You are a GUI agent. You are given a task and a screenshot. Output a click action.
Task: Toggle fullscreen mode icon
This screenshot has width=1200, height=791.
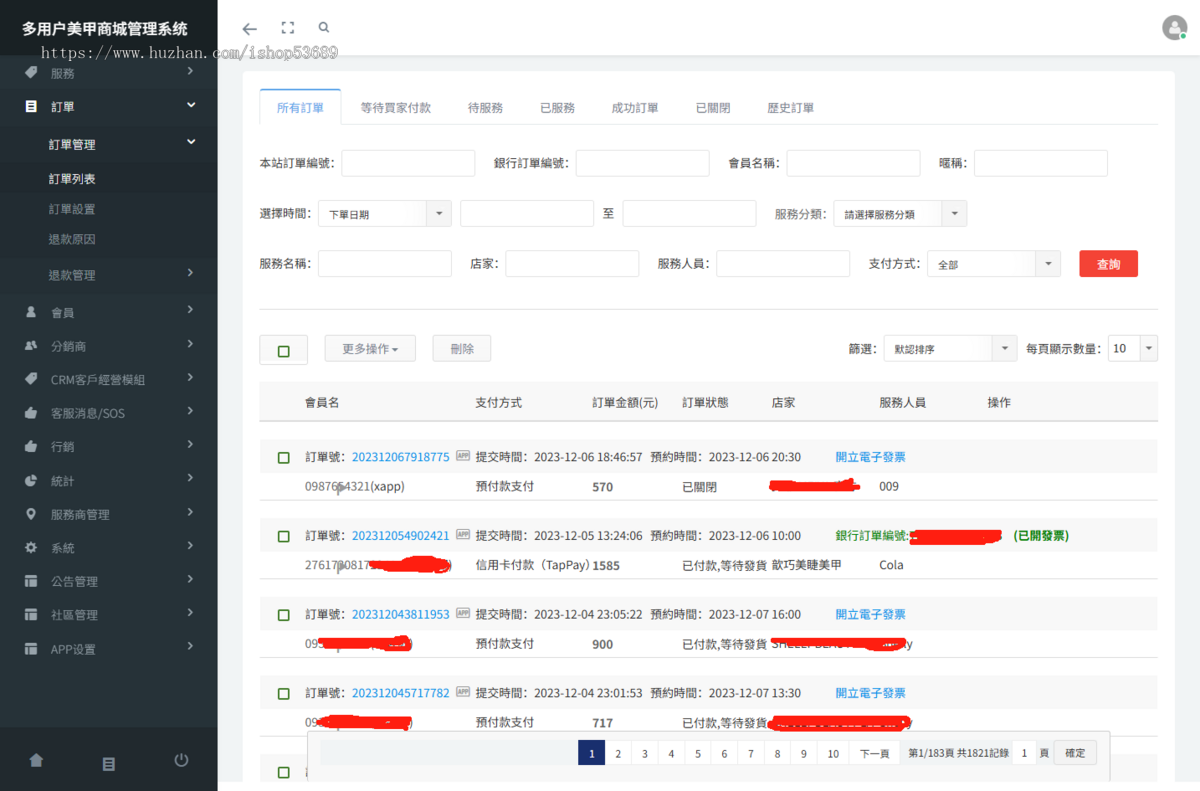288,28
